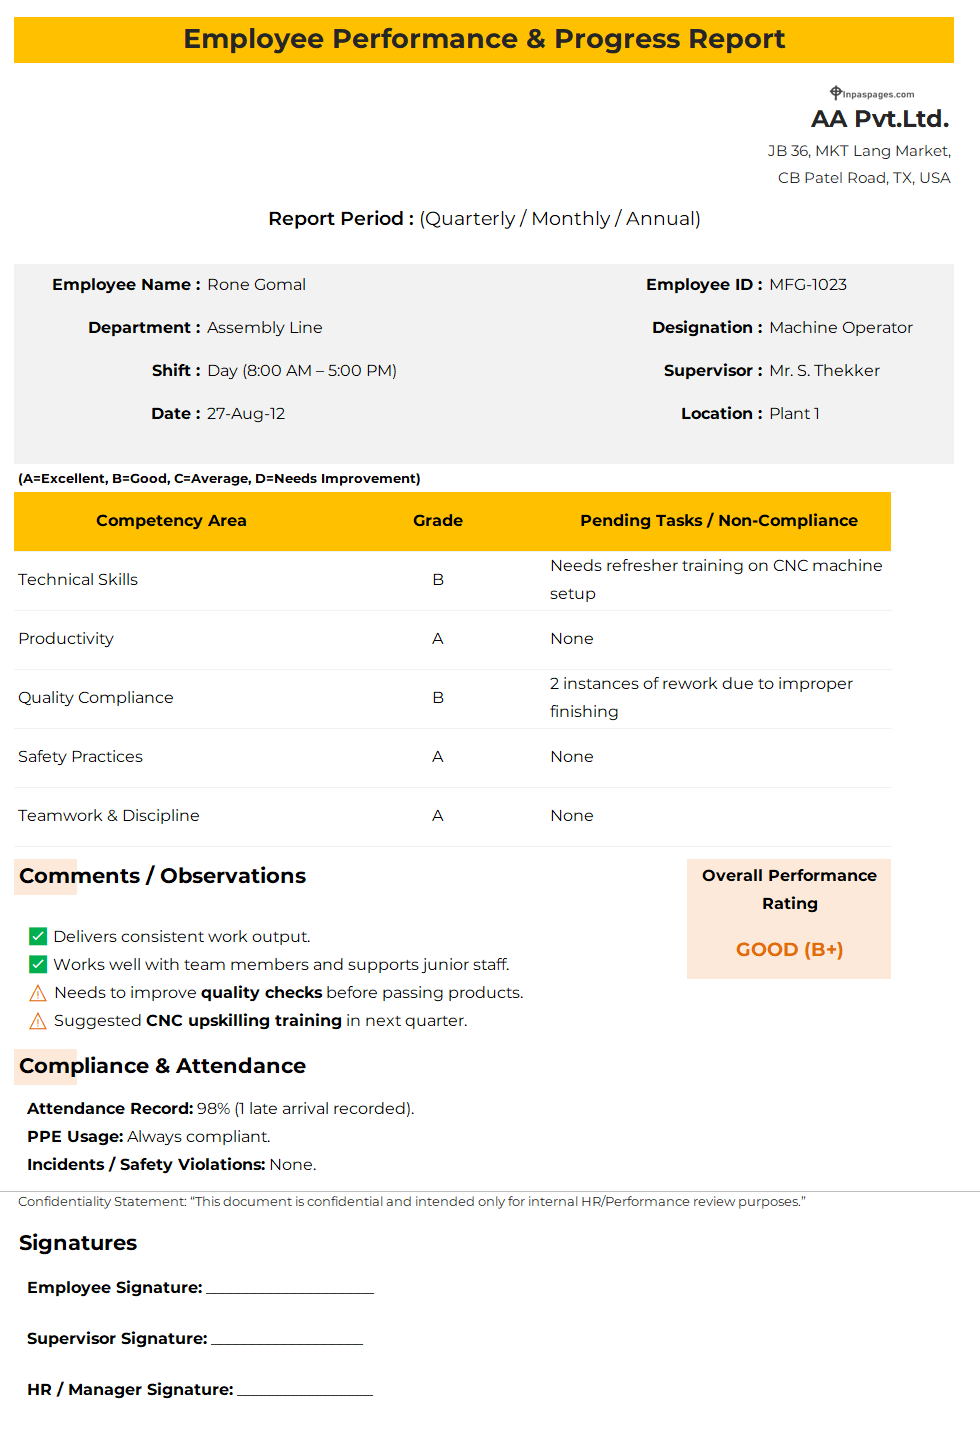Click the Pending Tasks / Non-Compliance header
Screen dimensions: 980x1448
[718, 521]
